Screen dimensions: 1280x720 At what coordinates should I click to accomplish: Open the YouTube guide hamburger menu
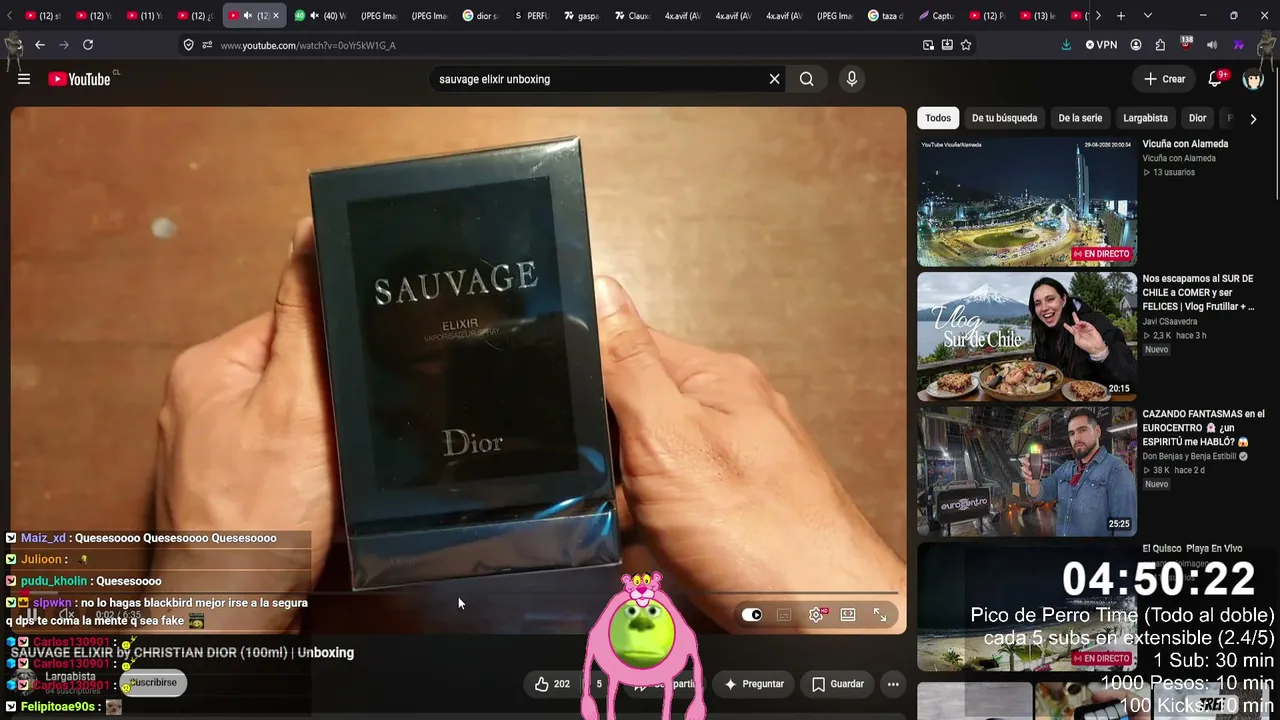click(x=24, y=79)
